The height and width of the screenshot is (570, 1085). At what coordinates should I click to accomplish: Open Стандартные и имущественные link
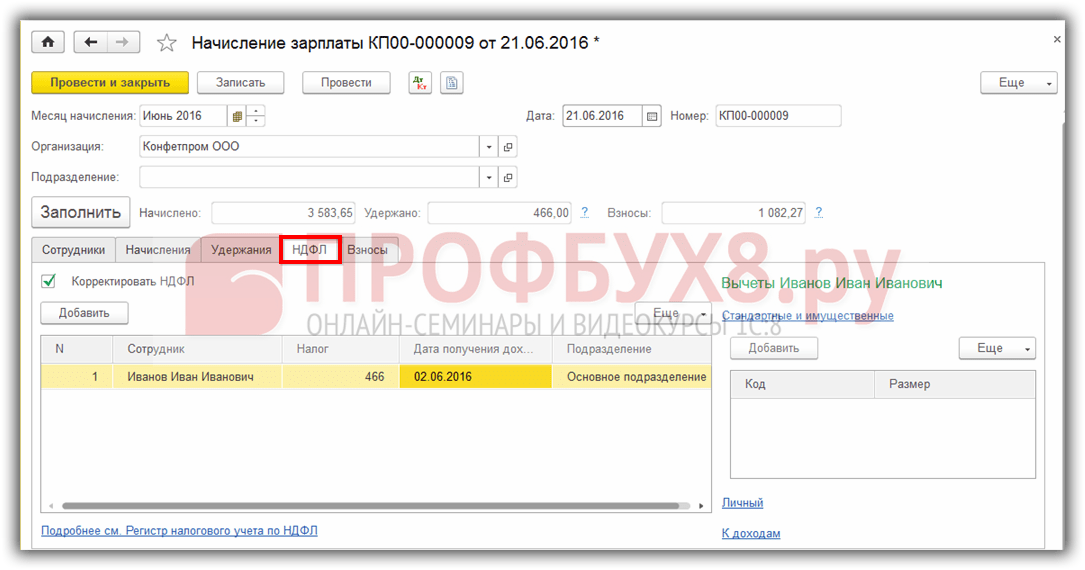point(808,315)
